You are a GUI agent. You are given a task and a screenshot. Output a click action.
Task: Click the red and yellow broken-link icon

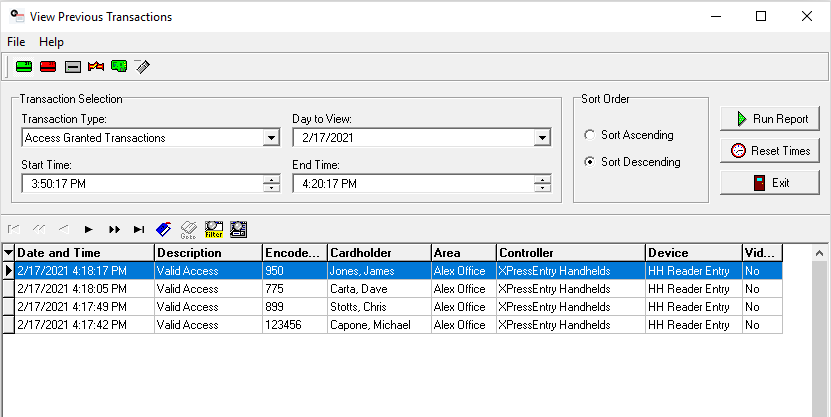pos(96,67)
